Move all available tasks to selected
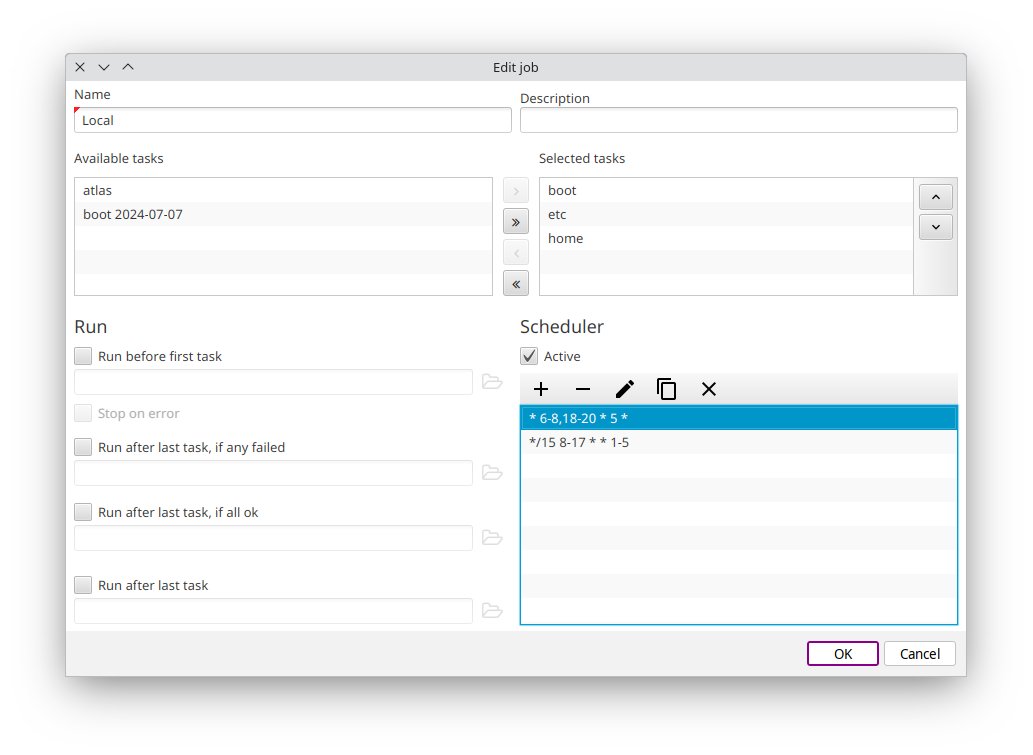Image resolution: width=1033 pixels, height=755 pixels. [x=516, y=222]
